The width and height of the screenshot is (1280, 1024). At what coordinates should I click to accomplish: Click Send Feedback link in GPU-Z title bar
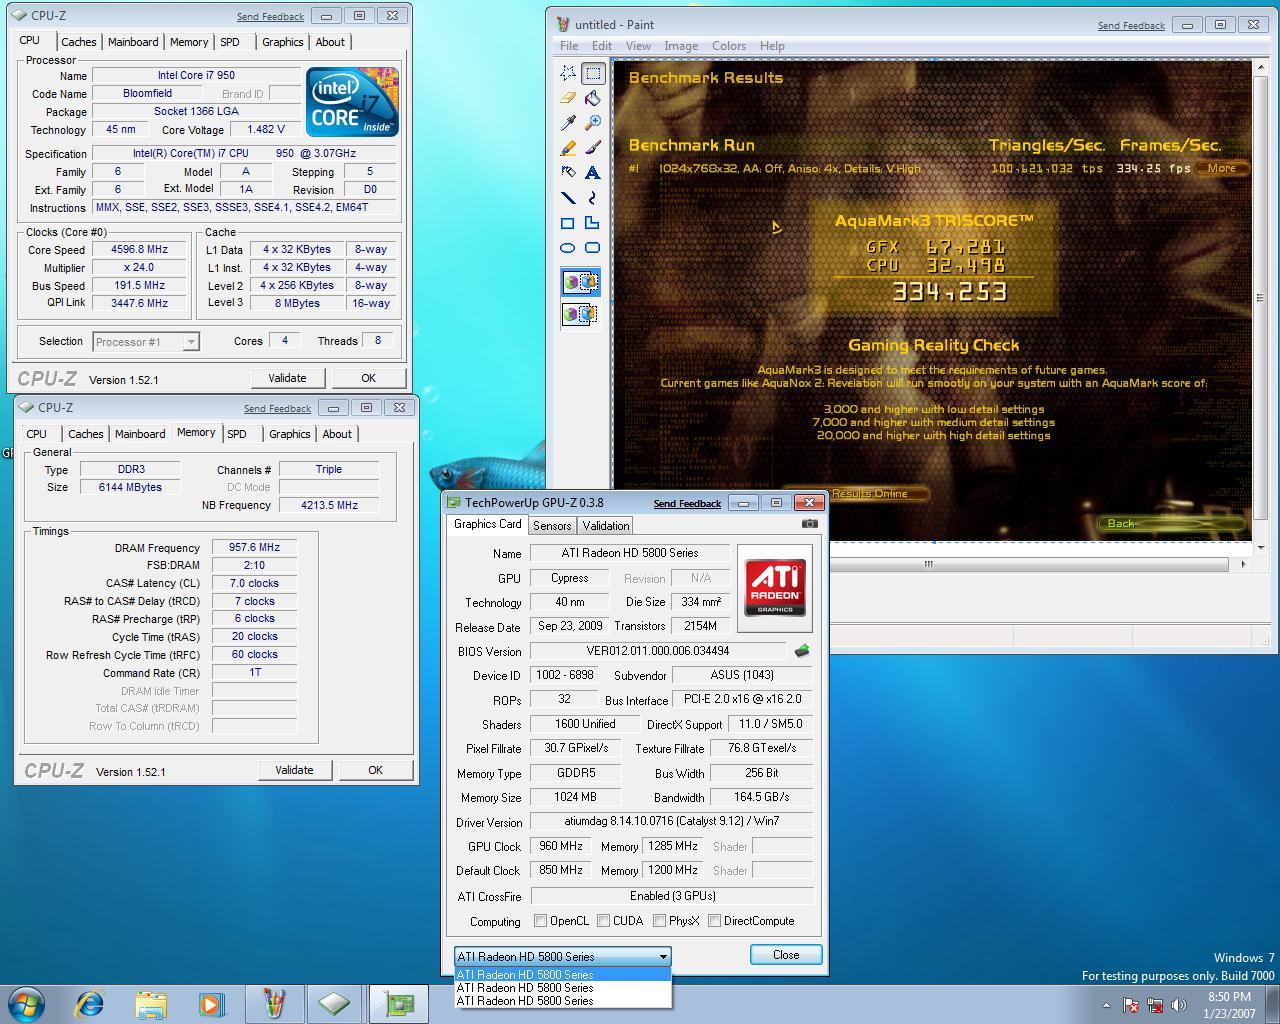pos(687,504)
